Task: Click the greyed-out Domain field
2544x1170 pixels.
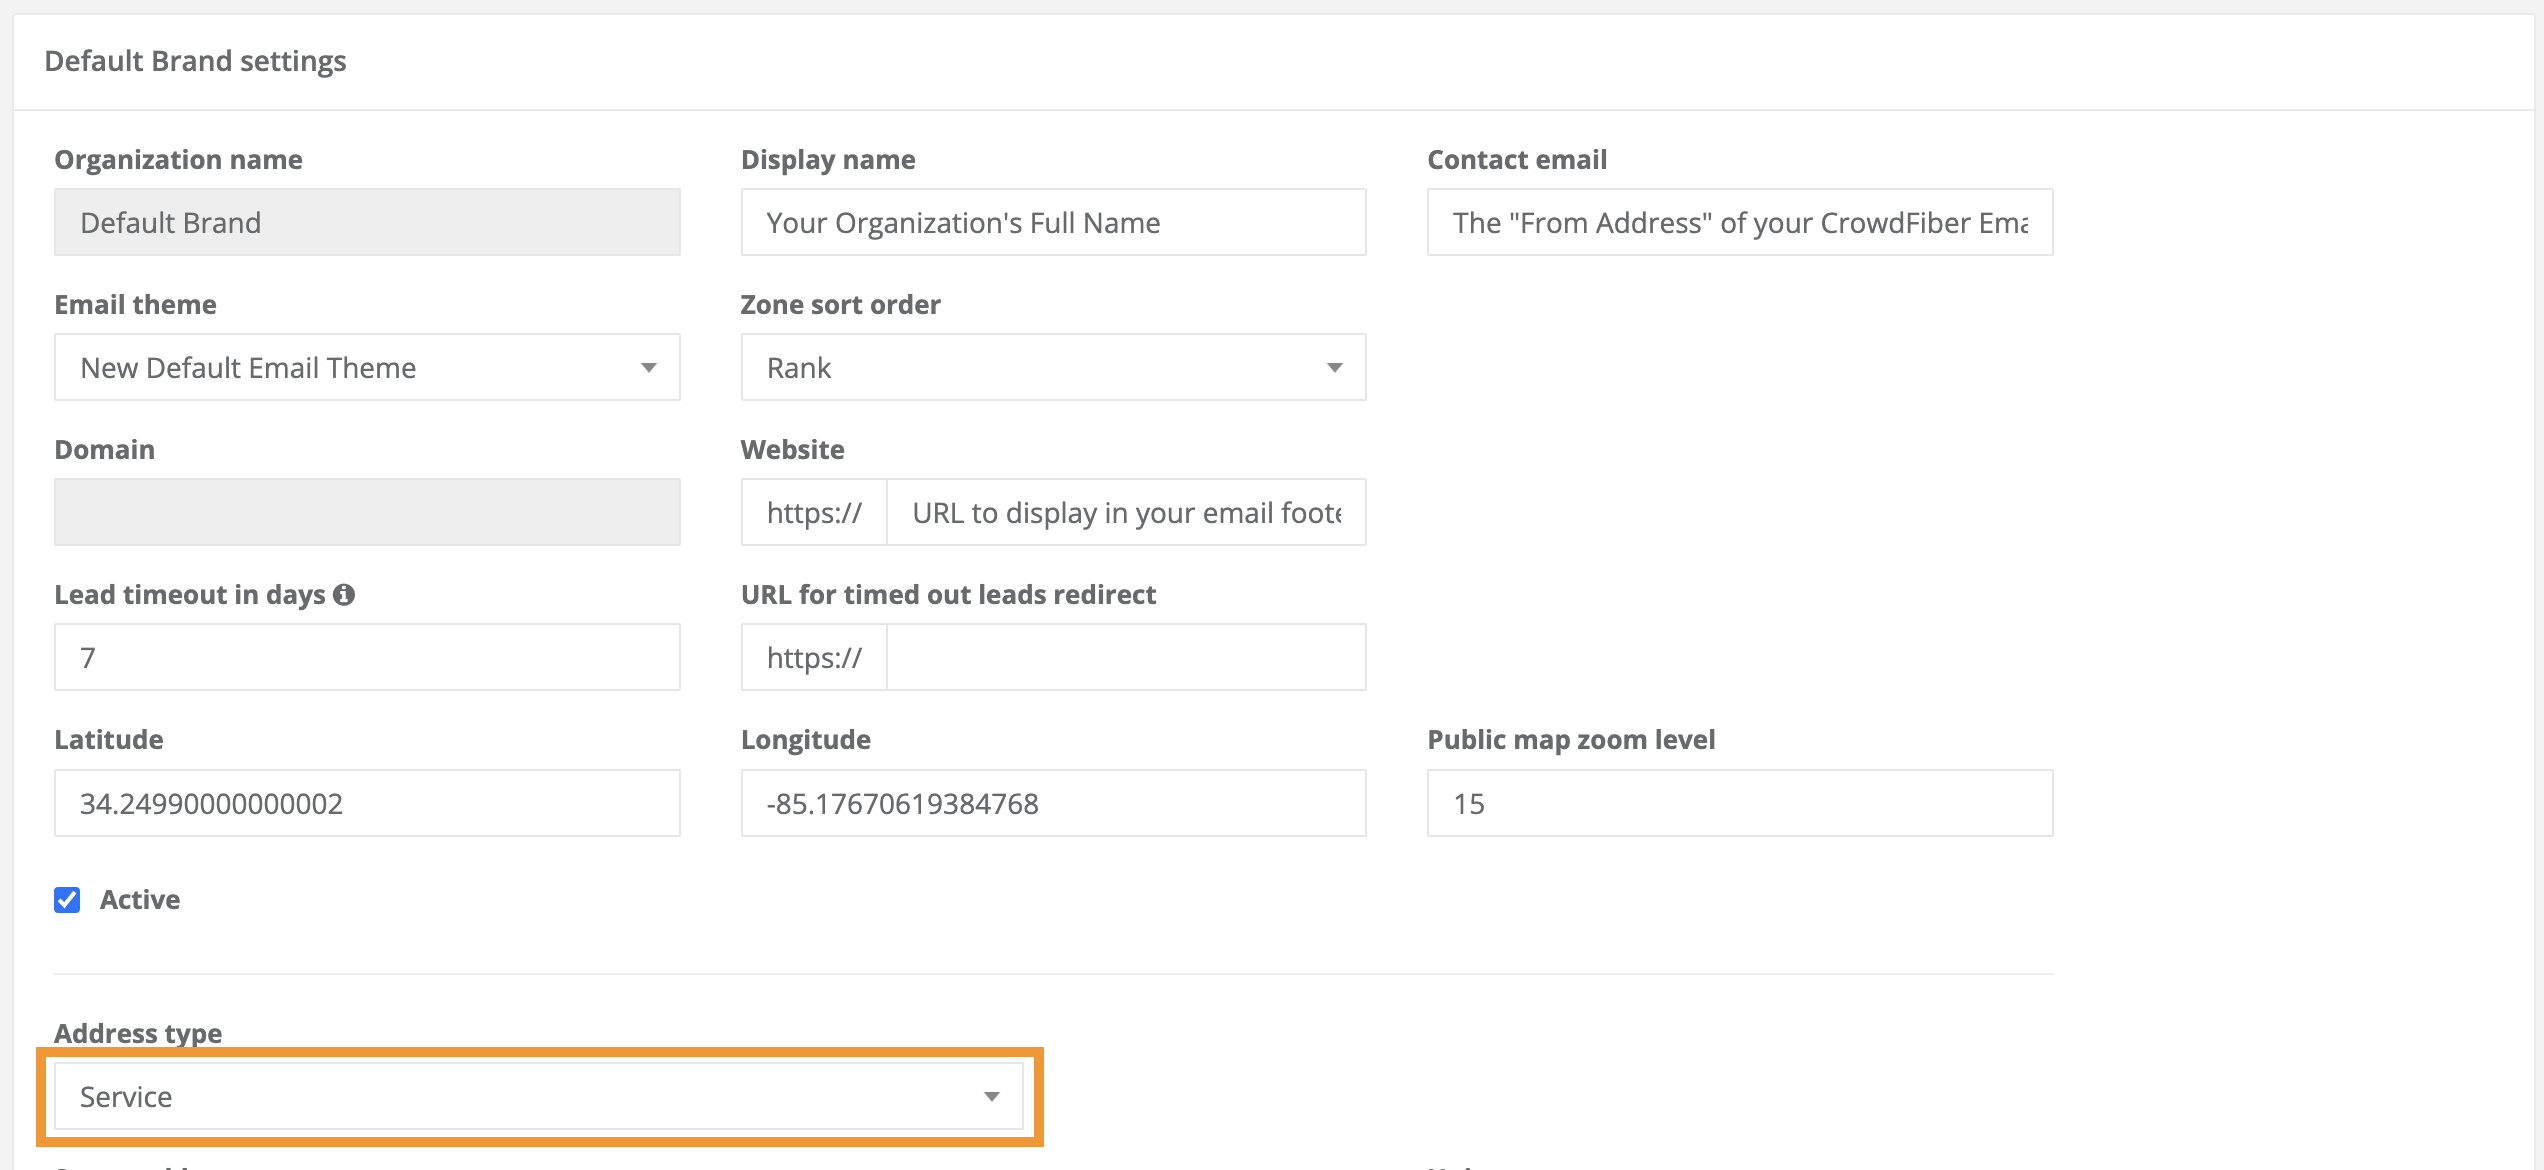Action: [x=366, y=512]
